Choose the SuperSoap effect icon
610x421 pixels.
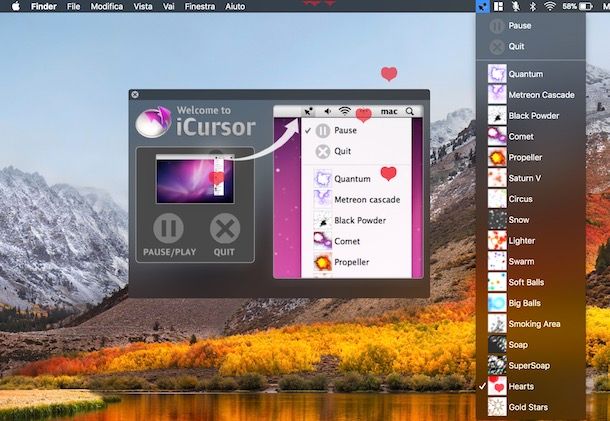point(497,365)
